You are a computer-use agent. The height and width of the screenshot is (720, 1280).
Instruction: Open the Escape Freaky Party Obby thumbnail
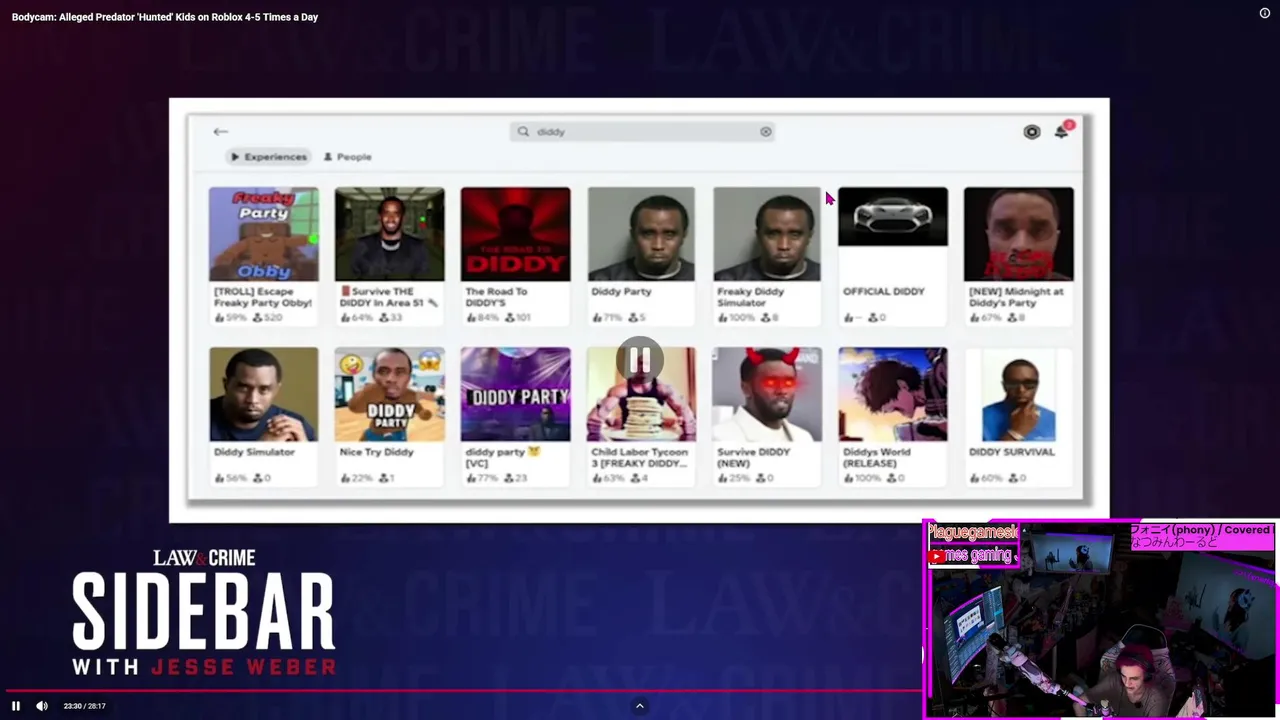(264, 234)
